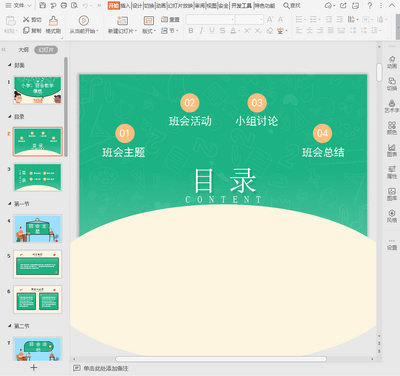400x376 pixels.
Task: Open the Animation (动画) side panel icon
Action: [392, 62]
